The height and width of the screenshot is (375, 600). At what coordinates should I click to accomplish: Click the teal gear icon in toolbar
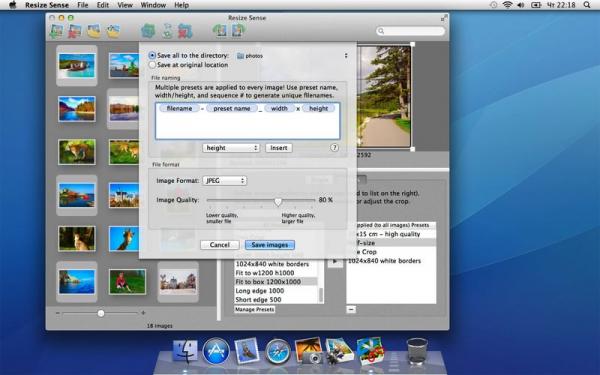[x=148, y=31]
